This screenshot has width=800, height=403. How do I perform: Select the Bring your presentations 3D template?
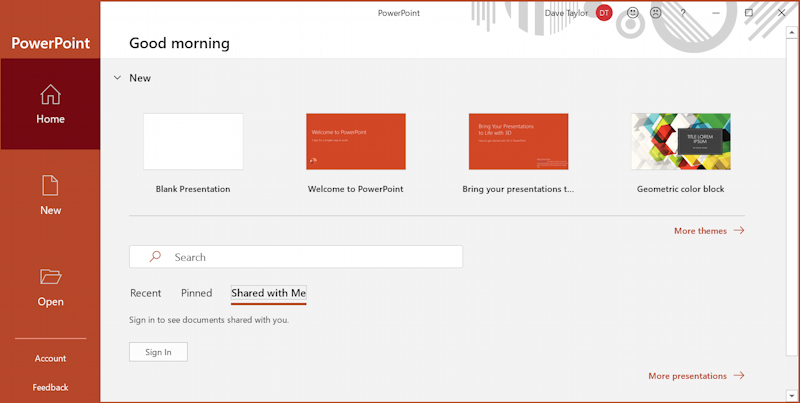[x=518, y=141]
